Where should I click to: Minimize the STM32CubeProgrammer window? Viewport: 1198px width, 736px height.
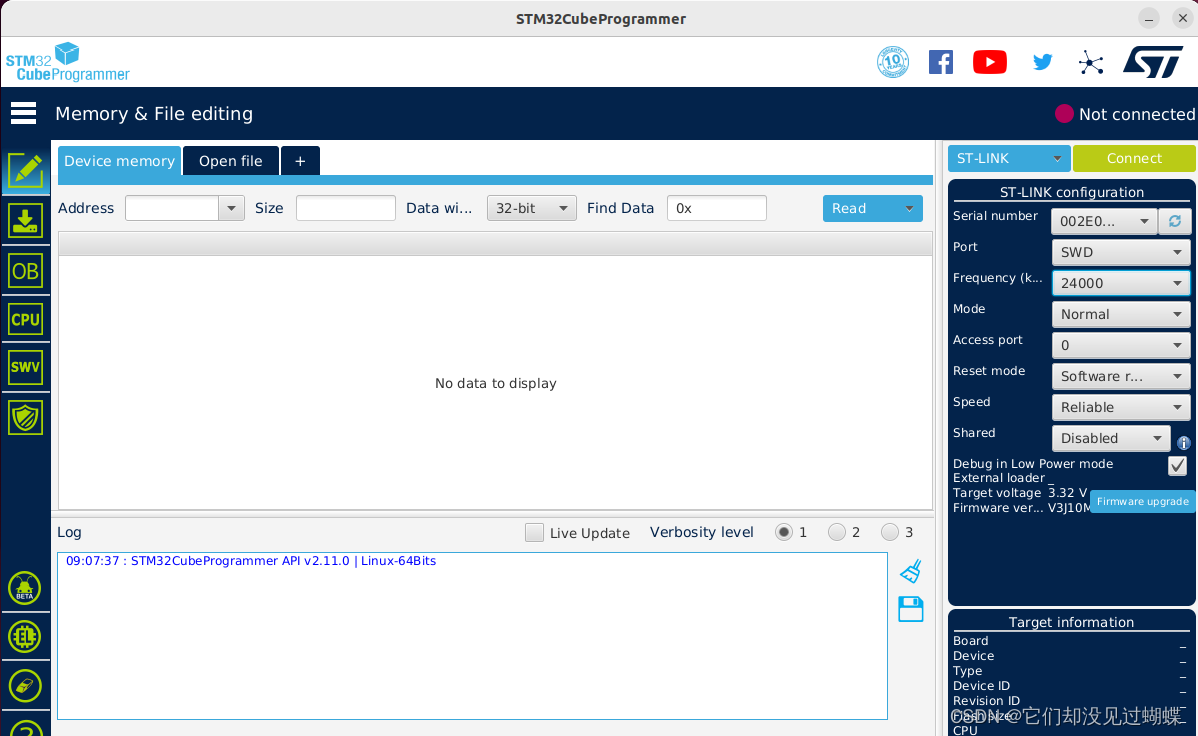point(1148,18)
